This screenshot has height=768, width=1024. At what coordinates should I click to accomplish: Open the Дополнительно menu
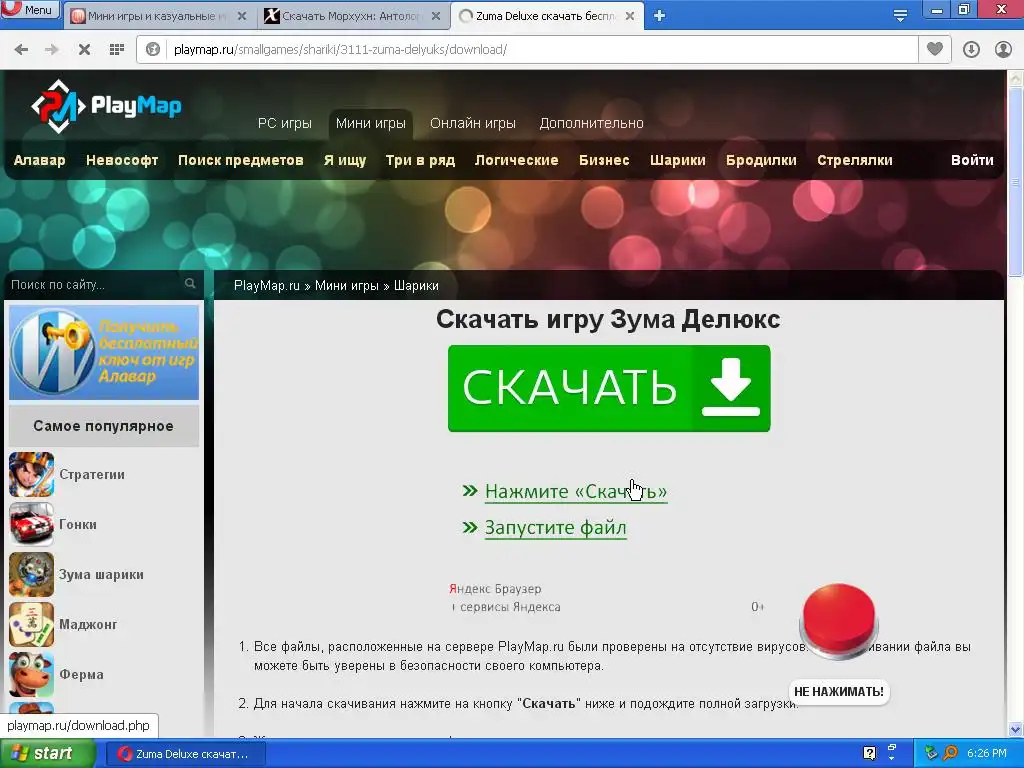pos(592,123)
